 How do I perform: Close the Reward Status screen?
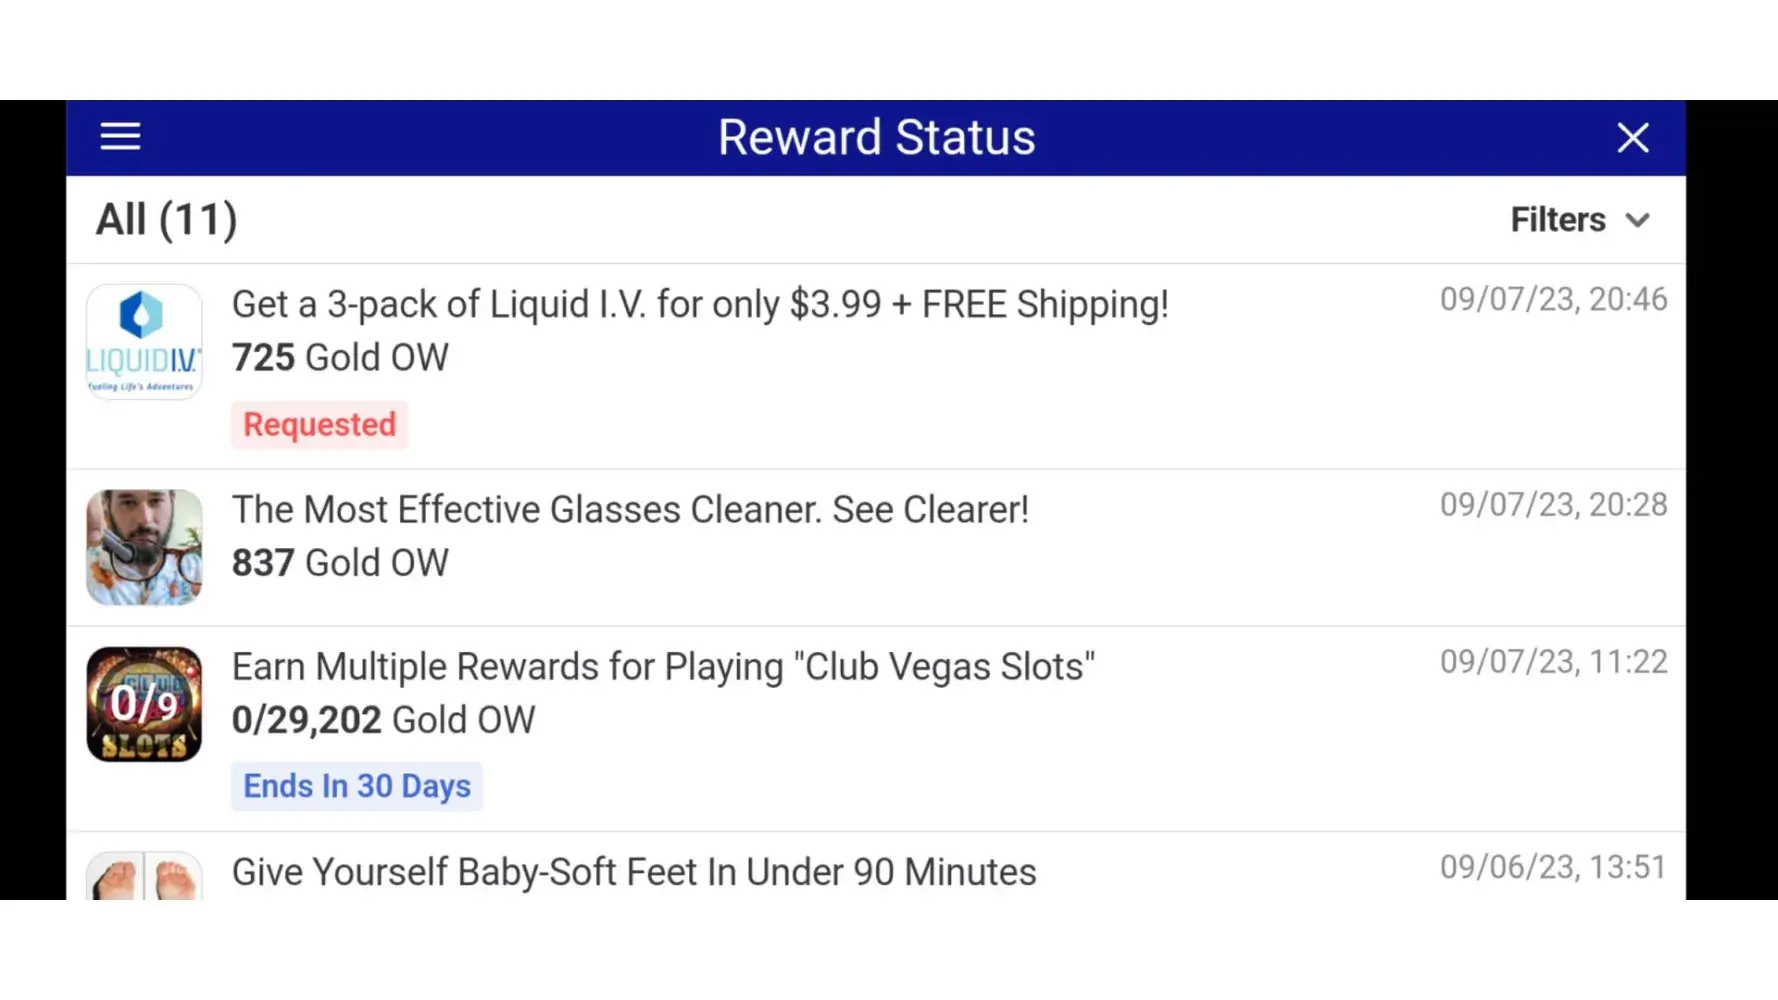1632,137
